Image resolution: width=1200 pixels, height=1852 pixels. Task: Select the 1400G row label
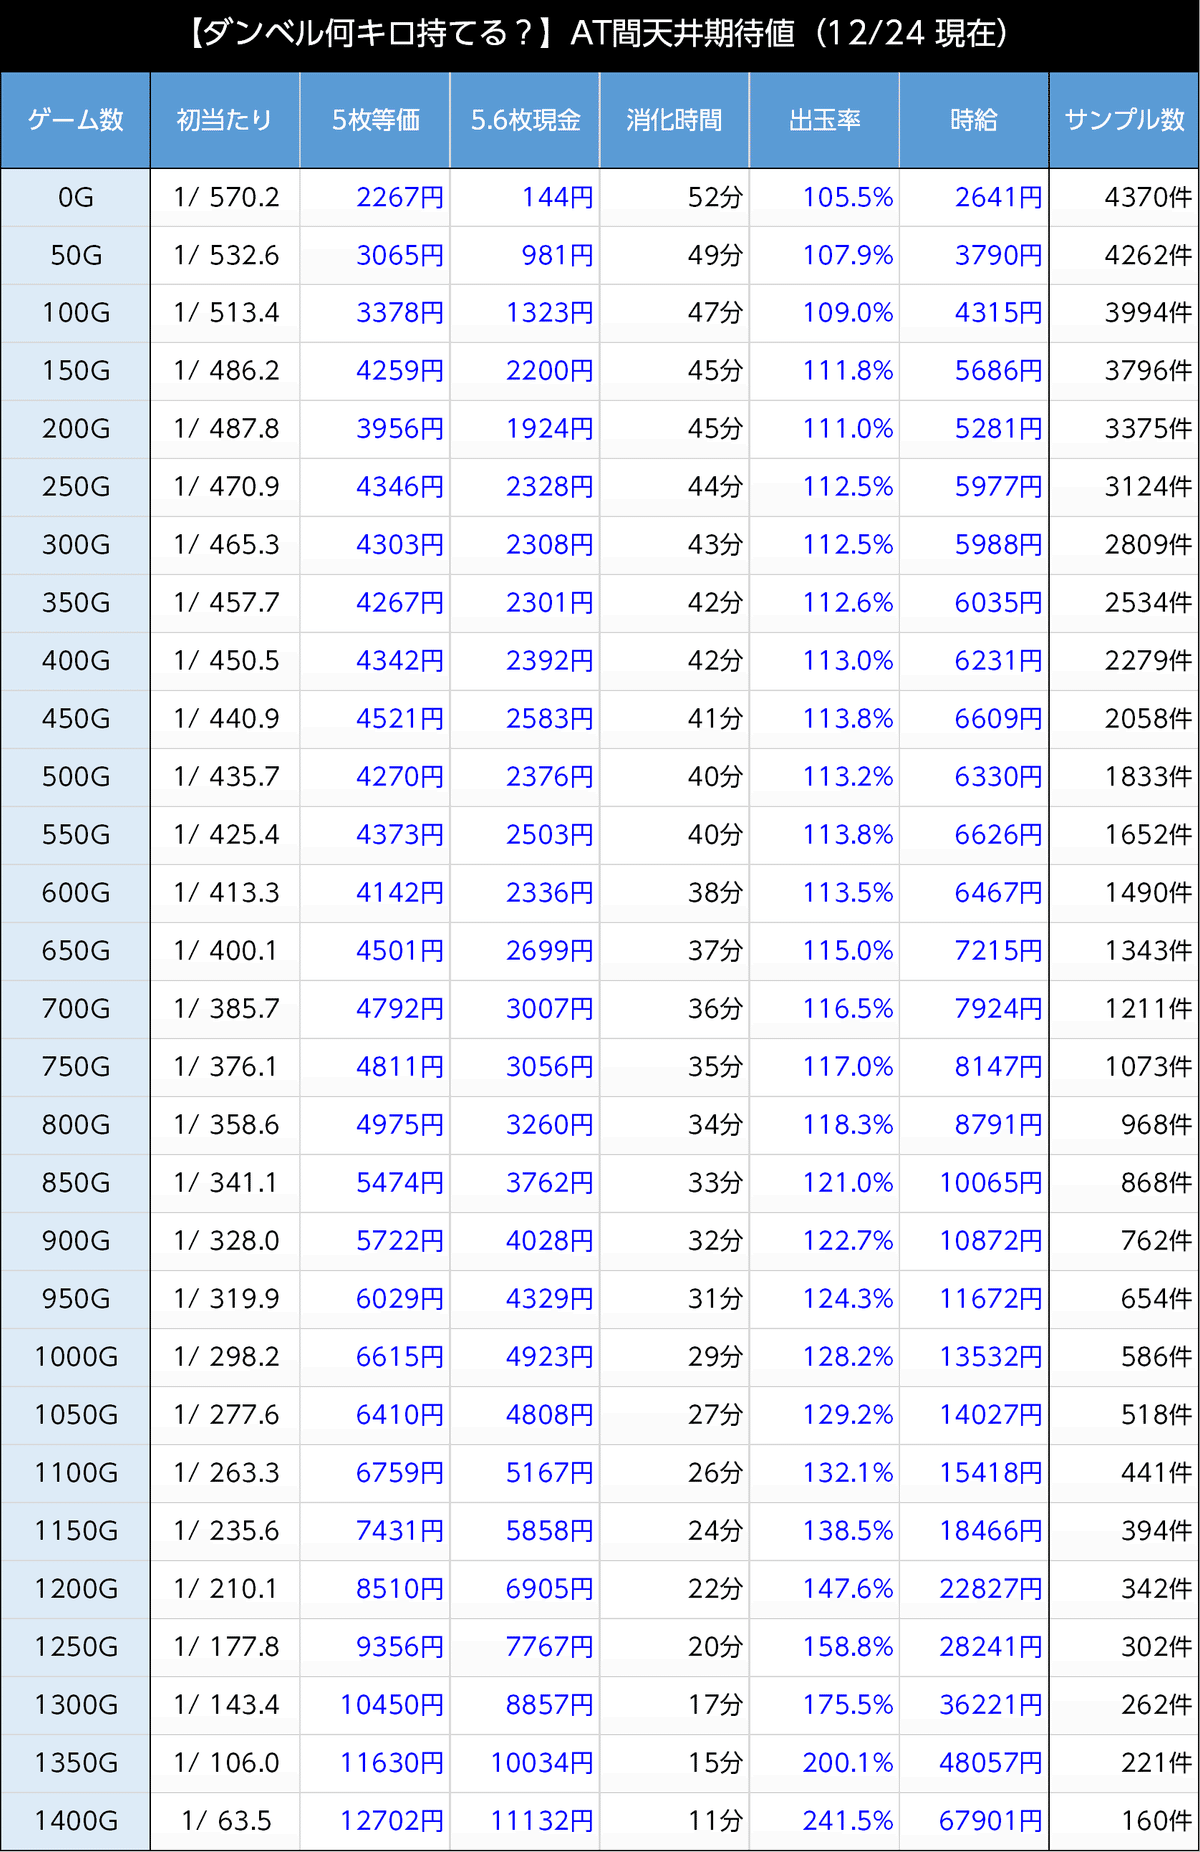[x=76, y=1822]
